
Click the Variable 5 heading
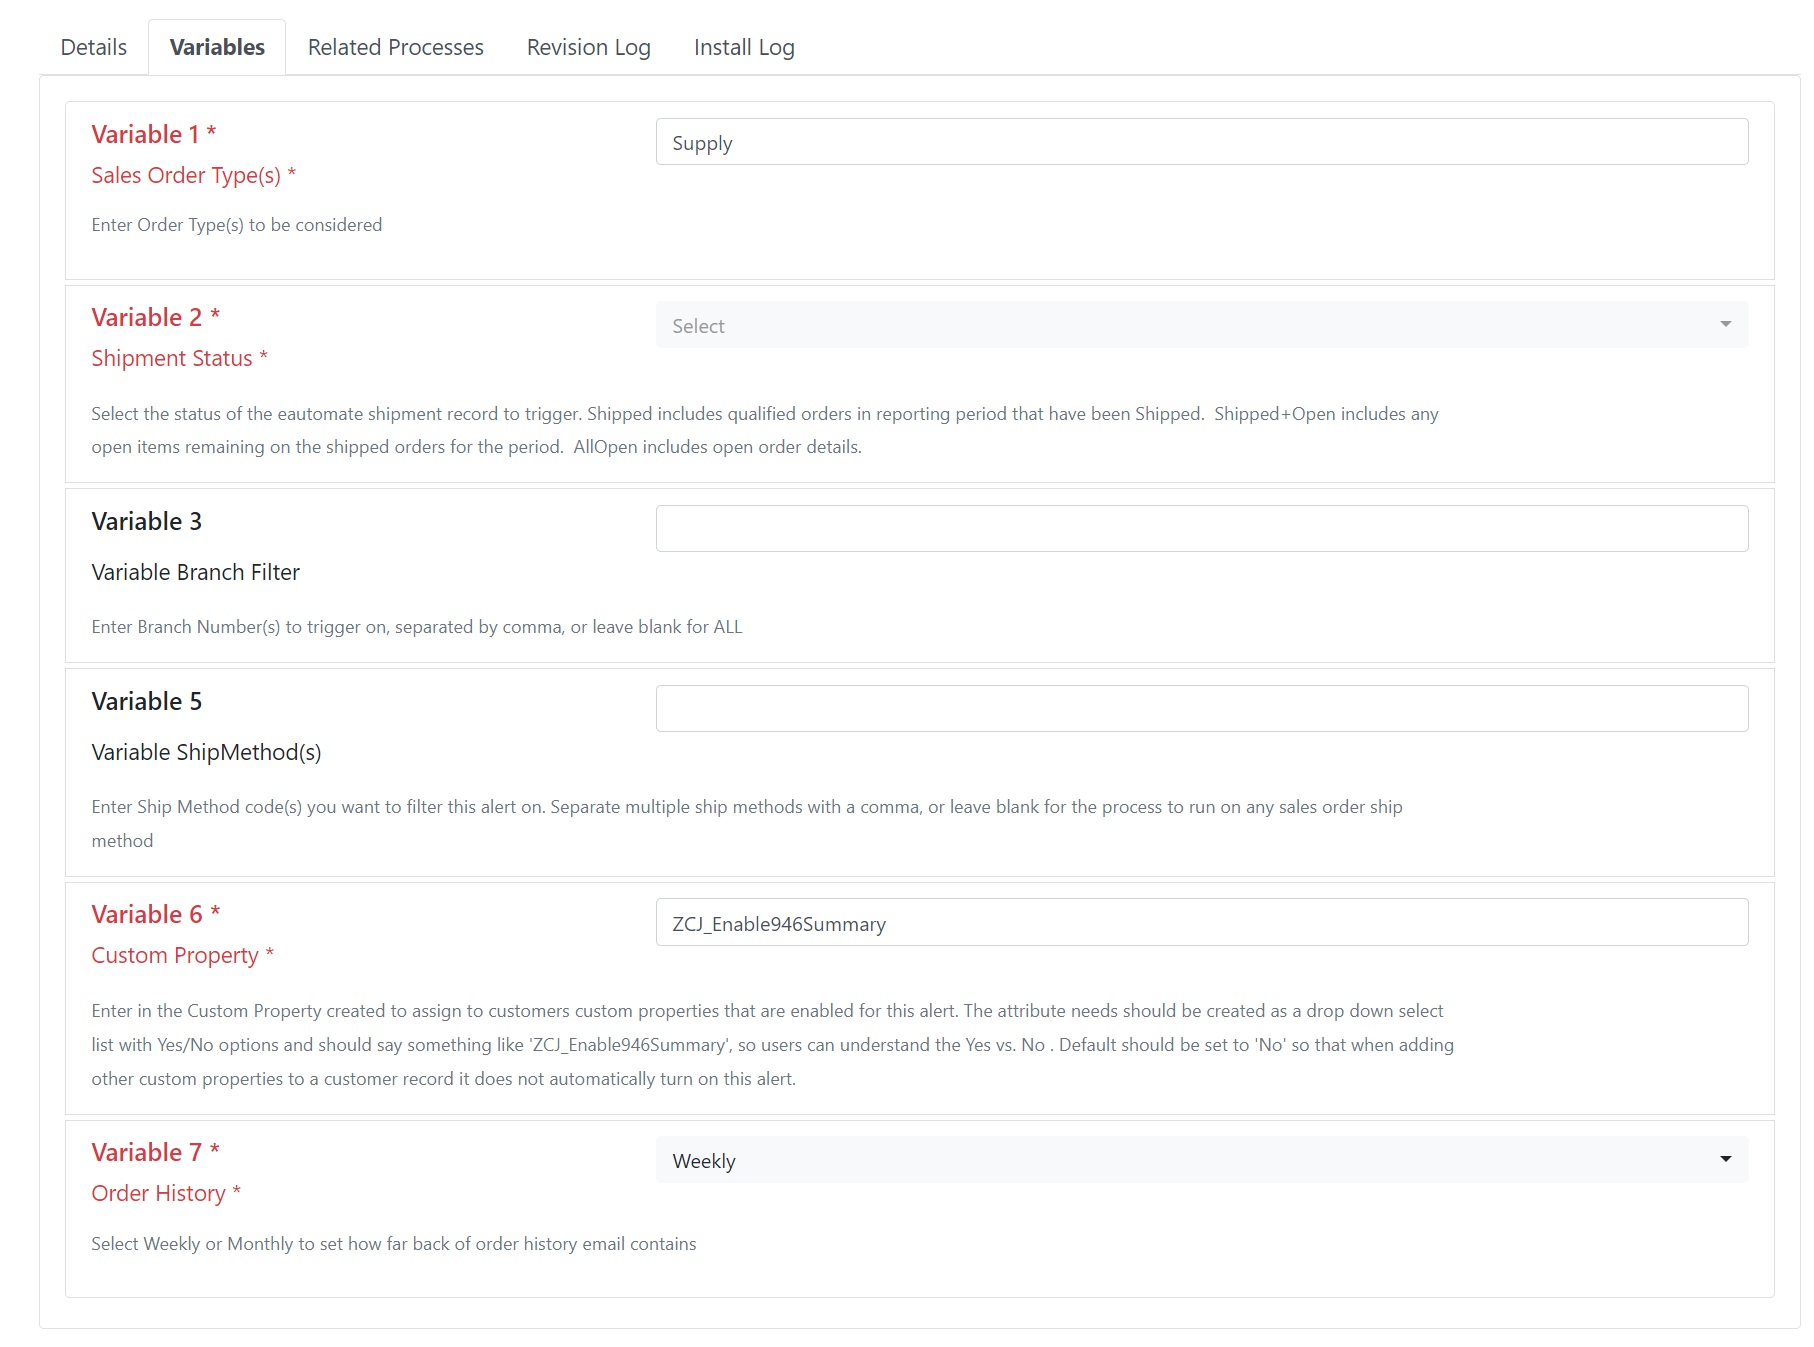coord(147,701)
